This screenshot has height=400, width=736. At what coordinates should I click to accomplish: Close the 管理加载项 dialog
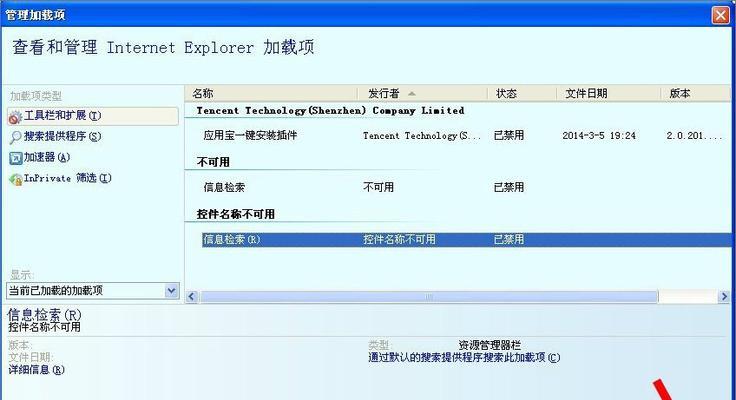tap(721, 15)
